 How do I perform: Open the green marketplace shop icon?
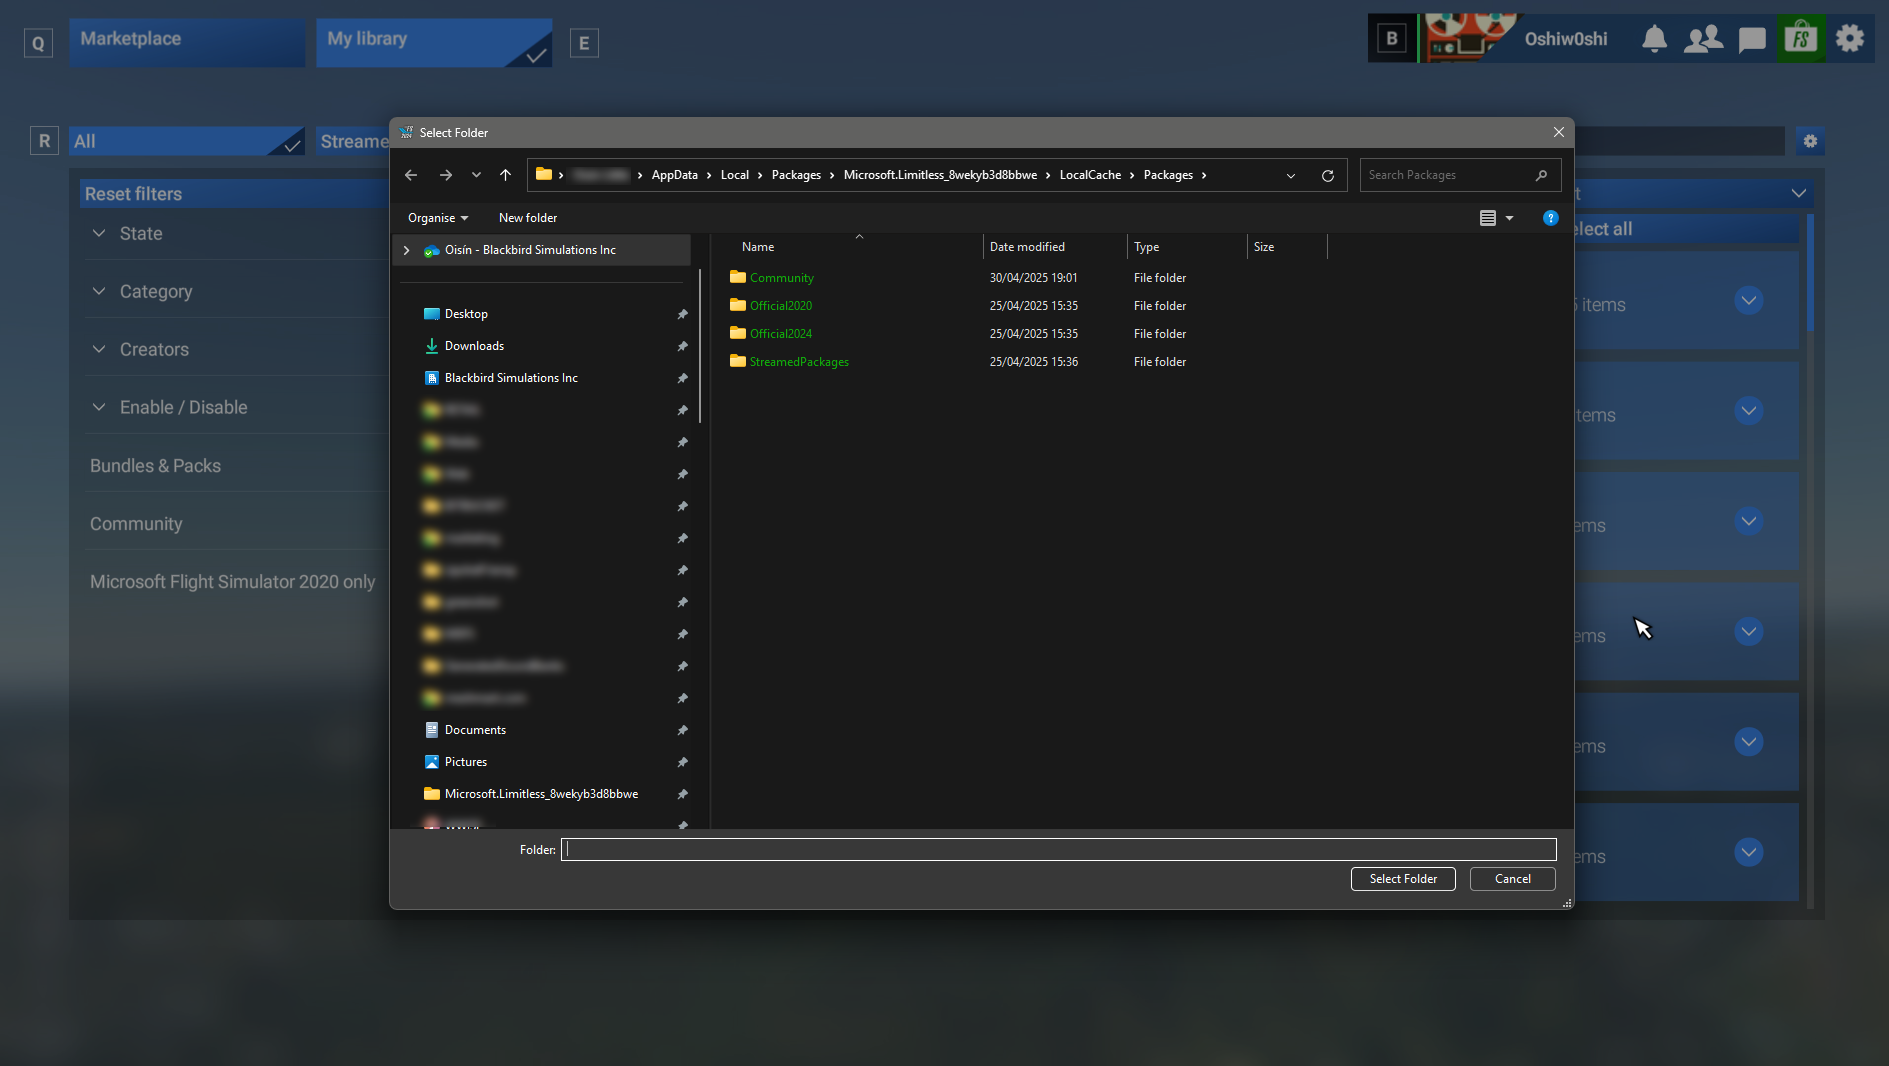click(x=1801, y=39)
